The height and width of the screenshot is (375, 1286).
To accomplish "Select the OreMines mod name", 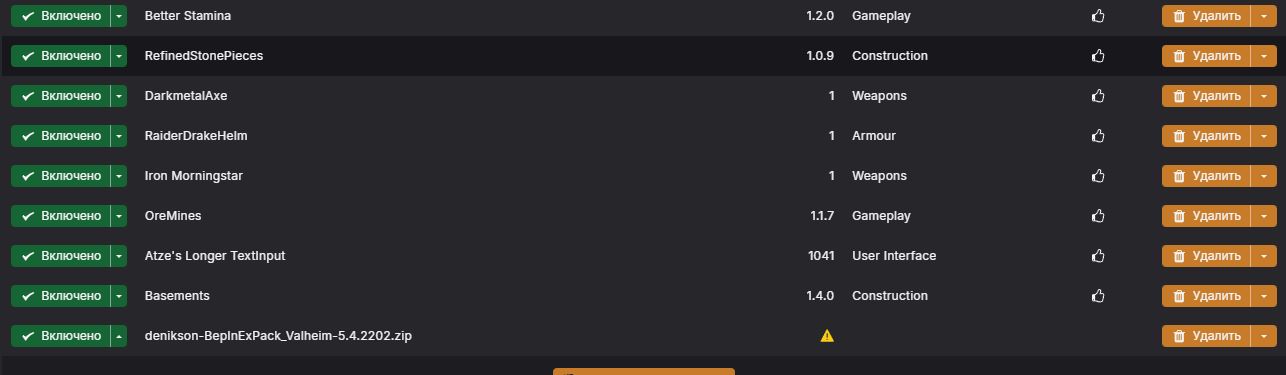I will (173, 216).
